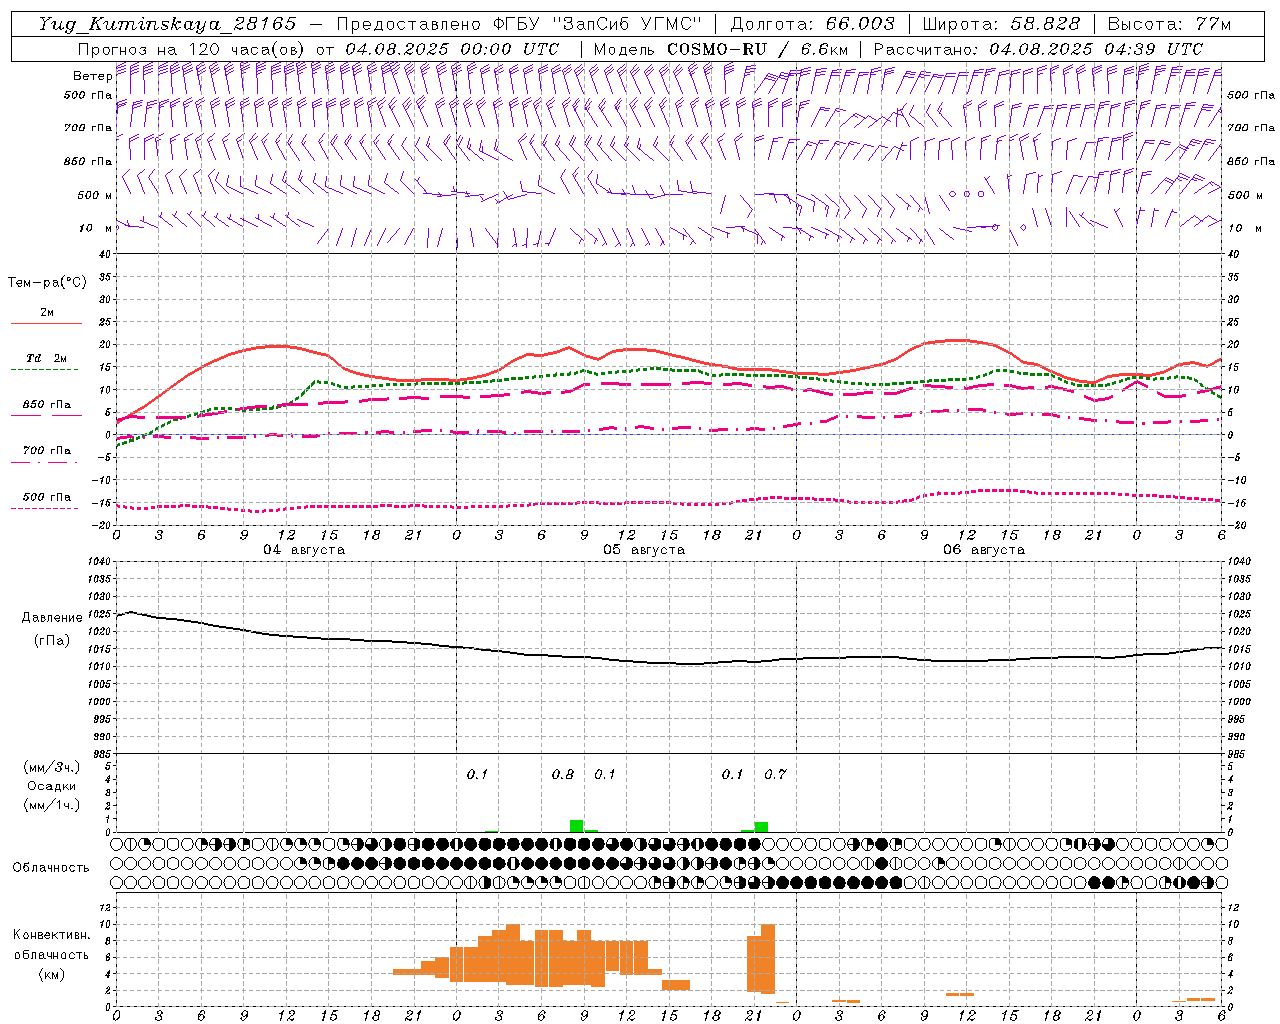Select the Конвективн. convective cloud label

click(51, 935)
